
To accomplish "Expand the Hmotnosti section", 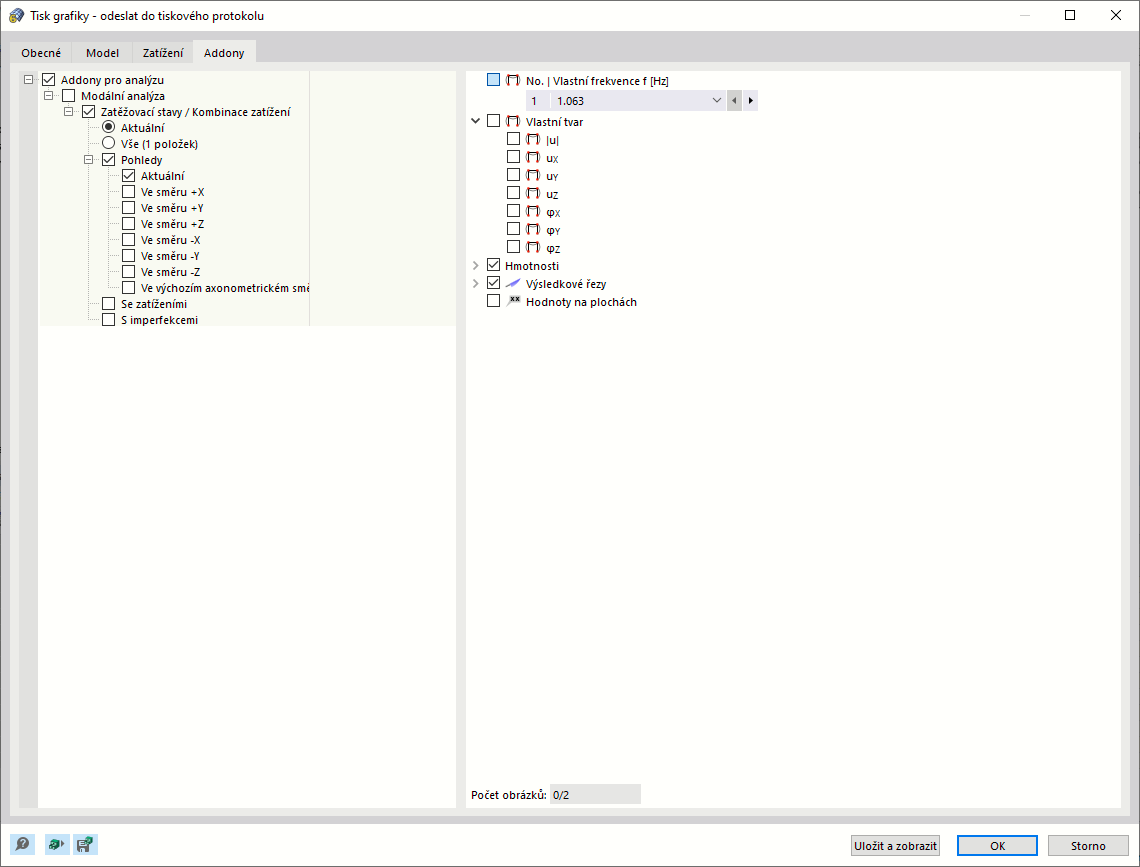I will tap(475, 265).
